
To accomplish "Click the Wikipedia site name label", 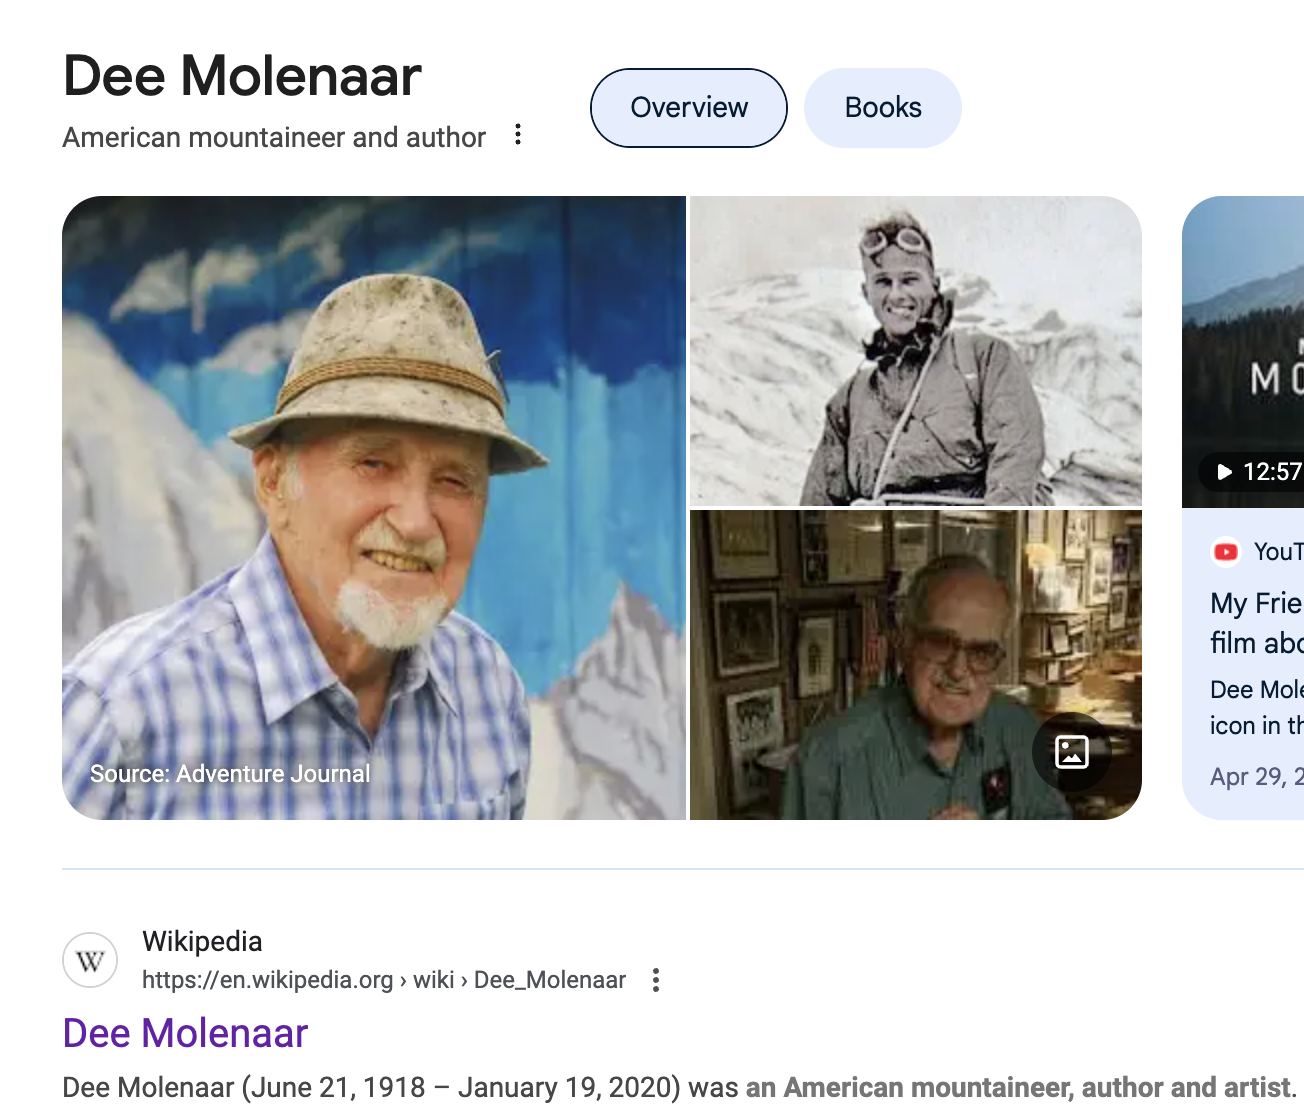I will pos(202,941).
